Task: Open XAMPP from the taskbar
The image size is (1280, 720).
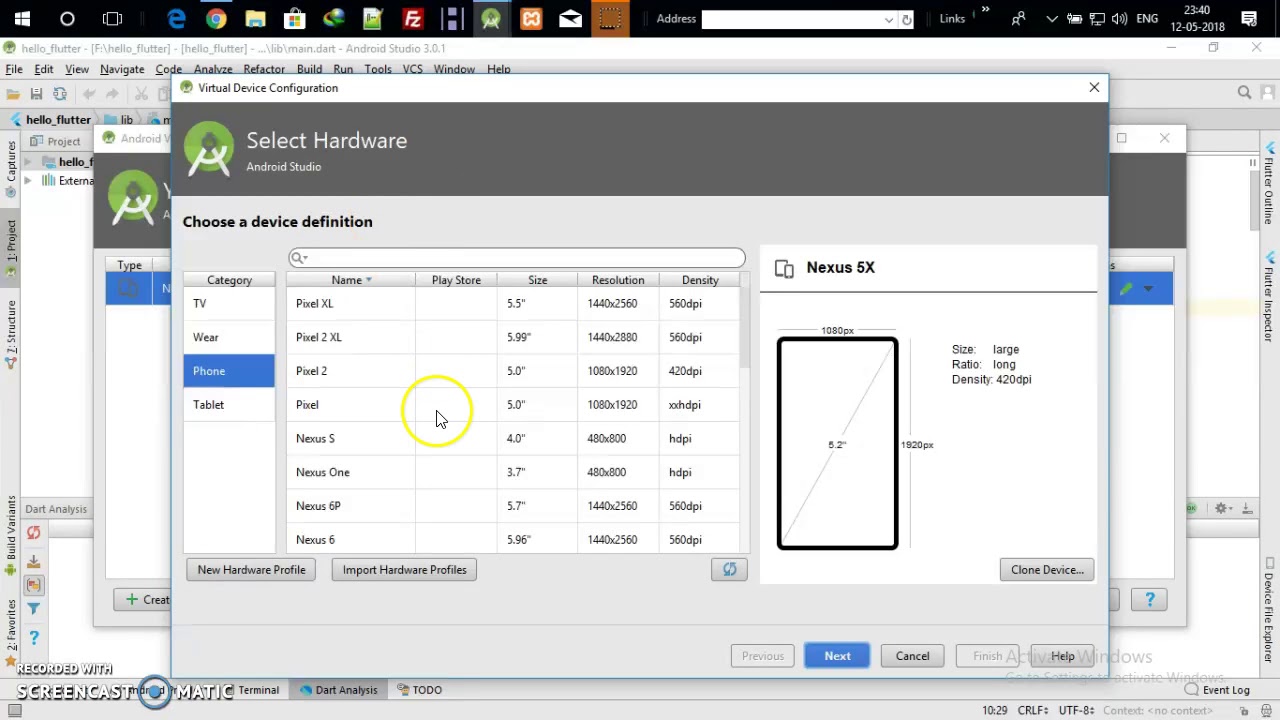Action: 531,18
